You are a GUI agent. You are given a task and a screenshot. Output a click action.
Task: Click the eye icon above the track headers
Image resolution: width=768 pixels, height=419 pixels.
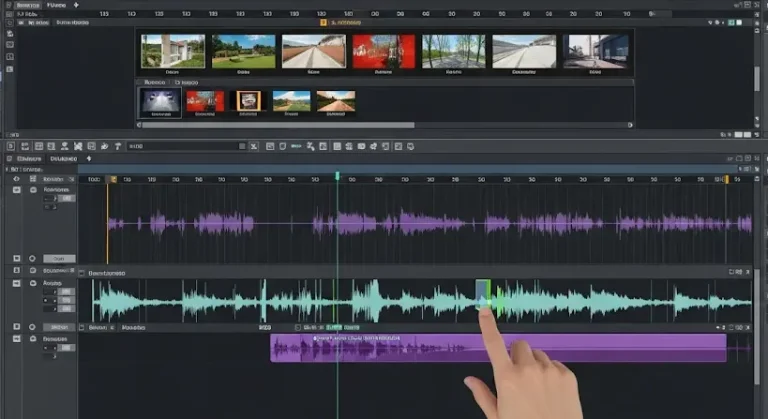point(17,179)
